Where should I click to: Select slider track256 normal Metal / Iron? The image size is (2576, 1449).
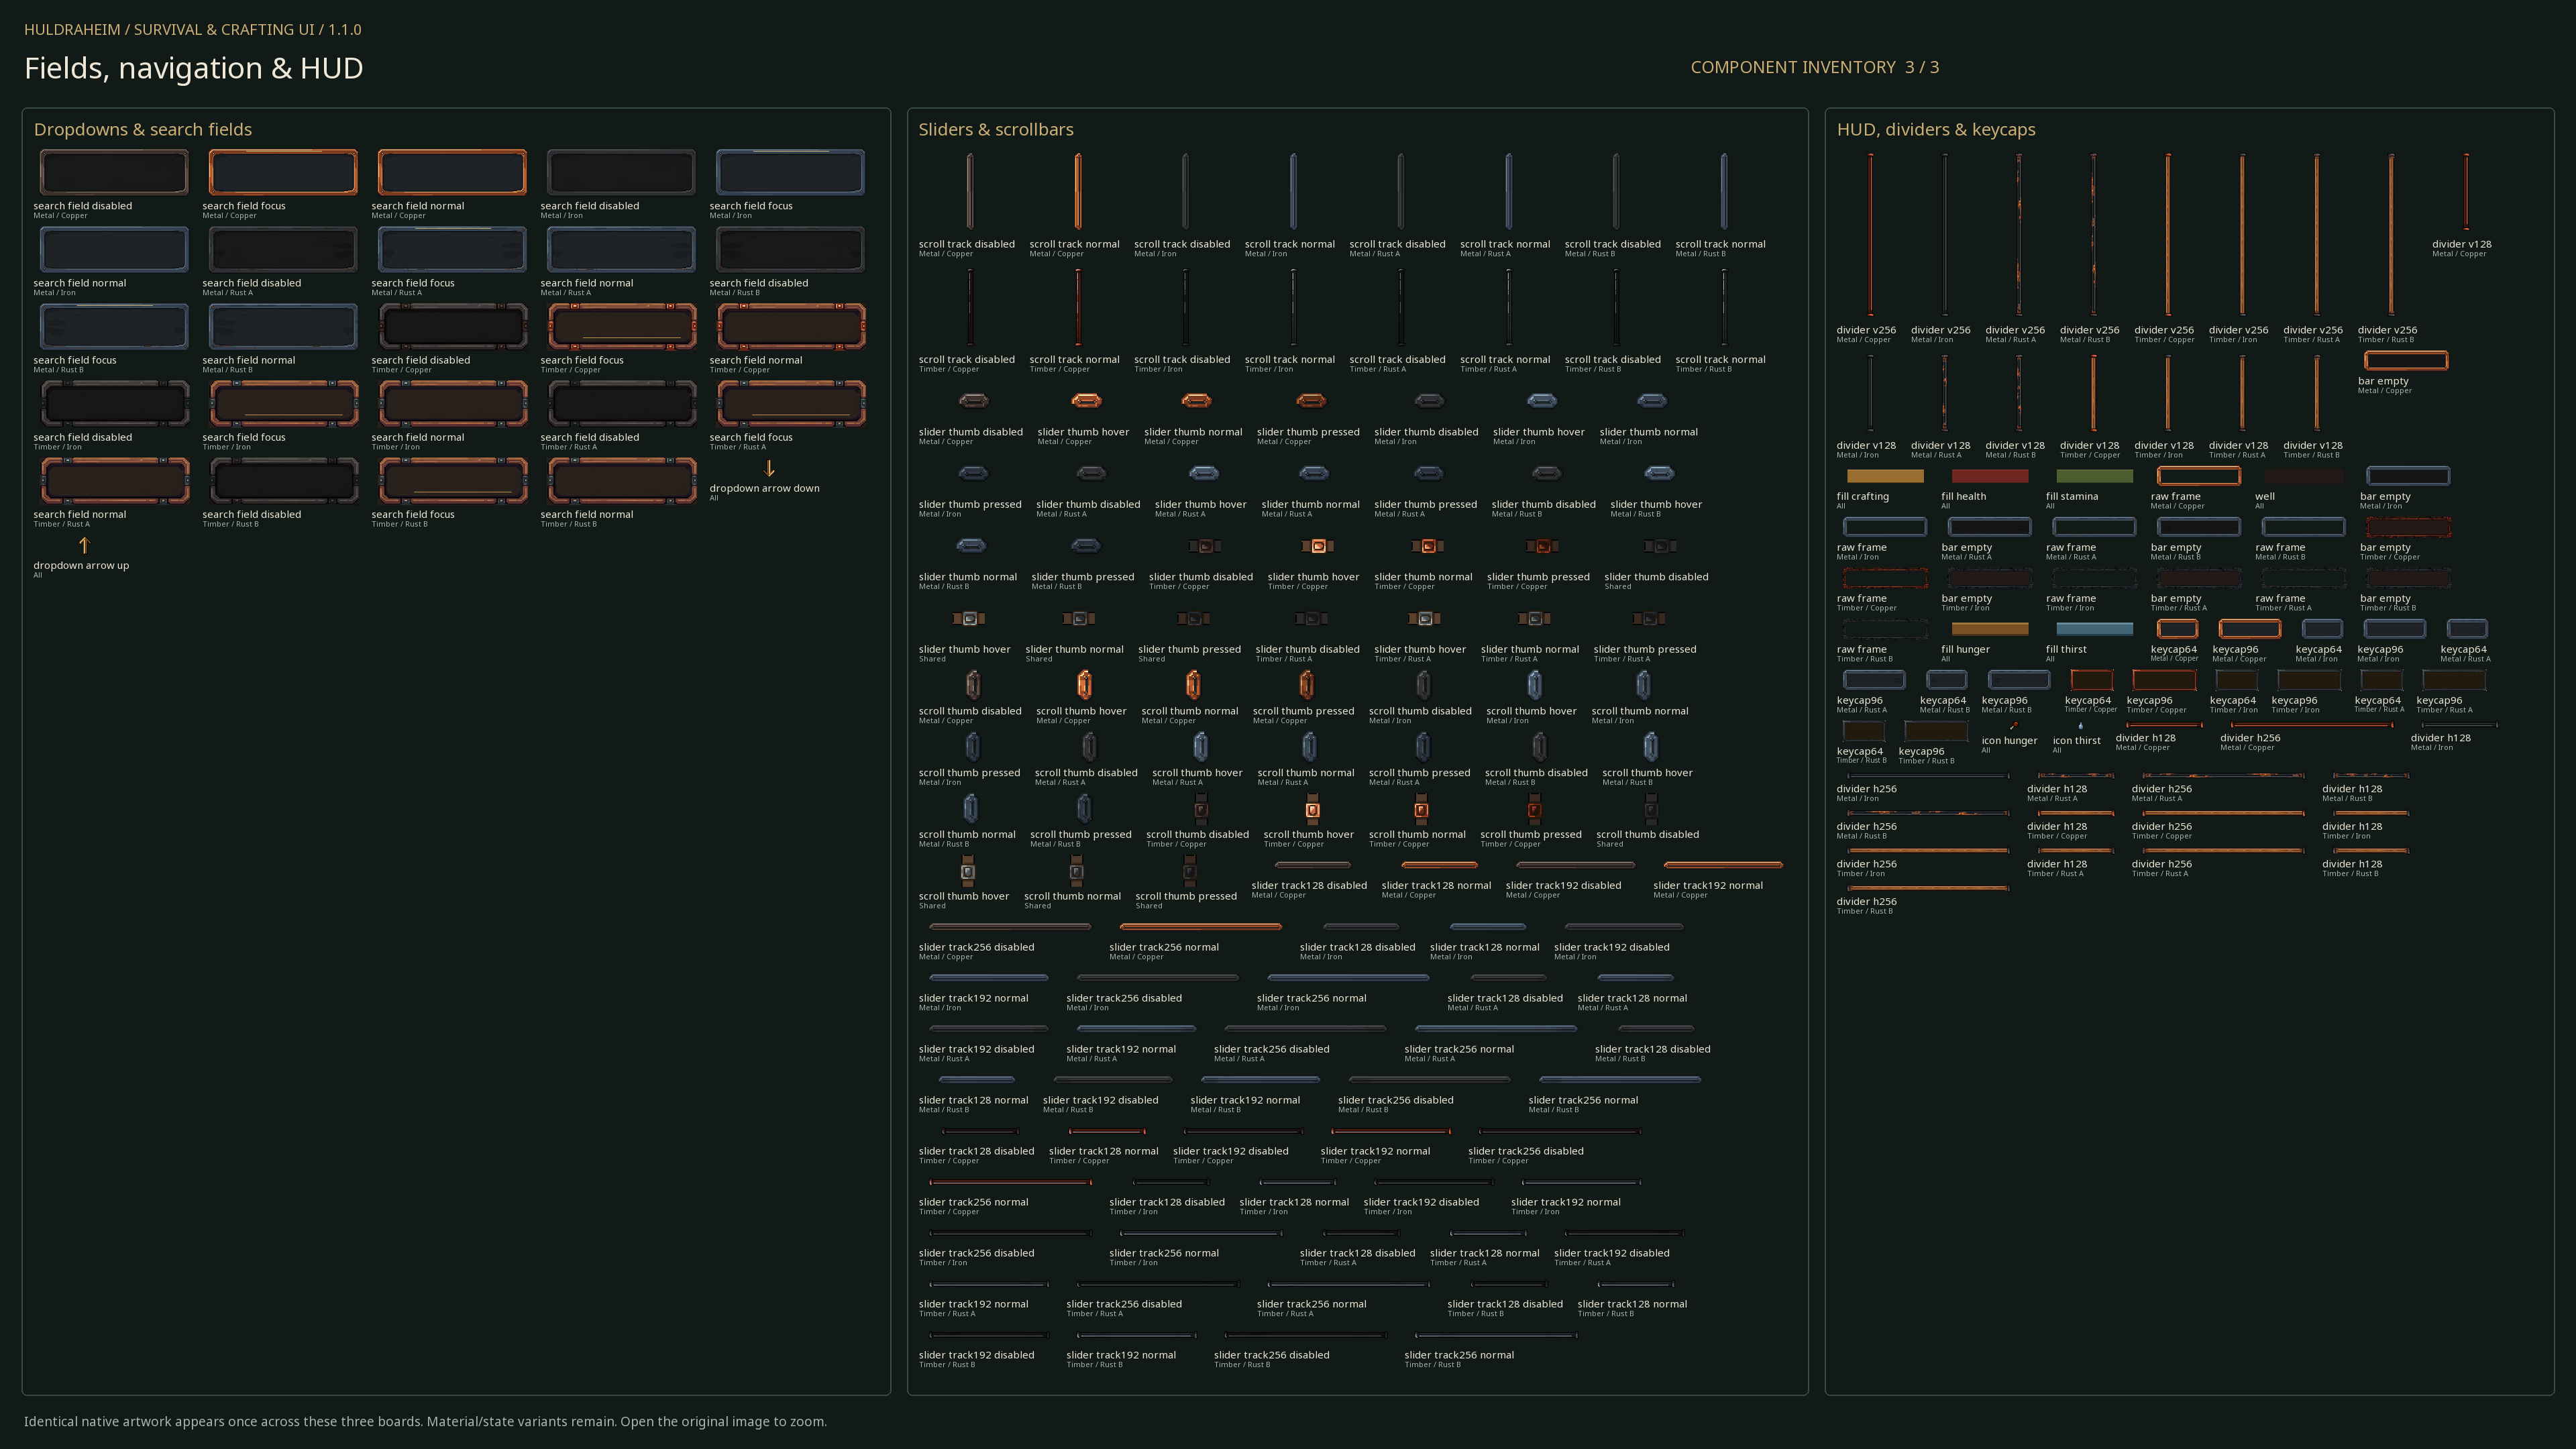click(1348, 978)
